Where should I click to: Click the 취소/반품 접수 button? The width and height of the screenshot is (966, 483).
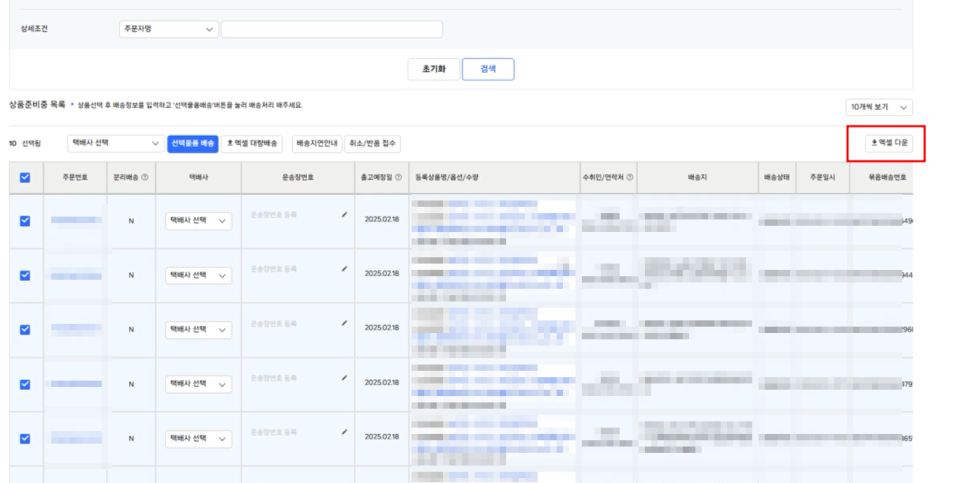[x=372, y=144]
